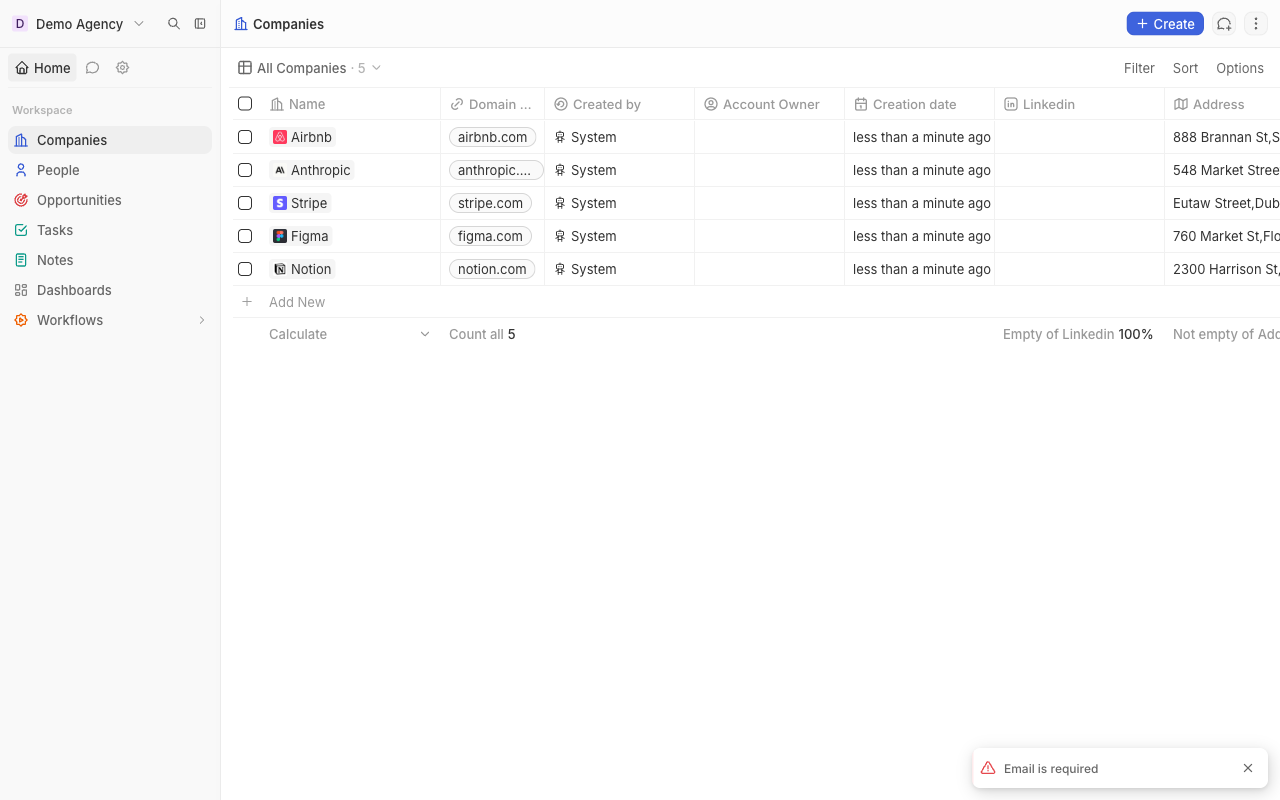Image resolution: width=1280 pixels, height=800 pixels.
Task: Open Opportunities in the sidebar
Action: [x=110, y=200]
